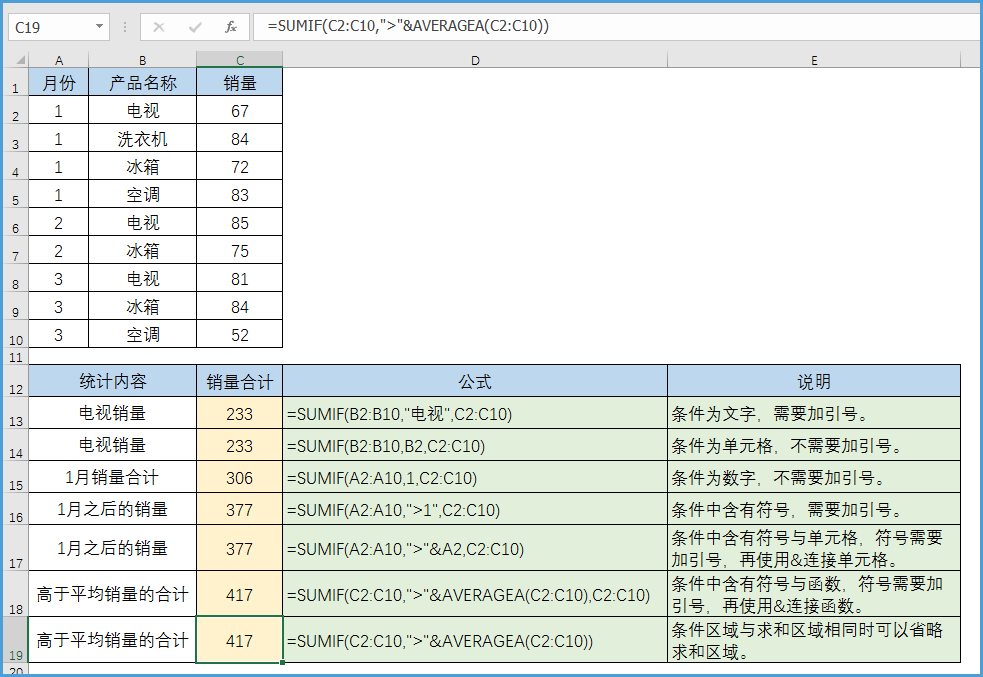The width and height of the screenshot is (983, 677).
Task: Click the Enter checkmark icon in formula bar
Action: pyautogui.click(x=195, y=27)
